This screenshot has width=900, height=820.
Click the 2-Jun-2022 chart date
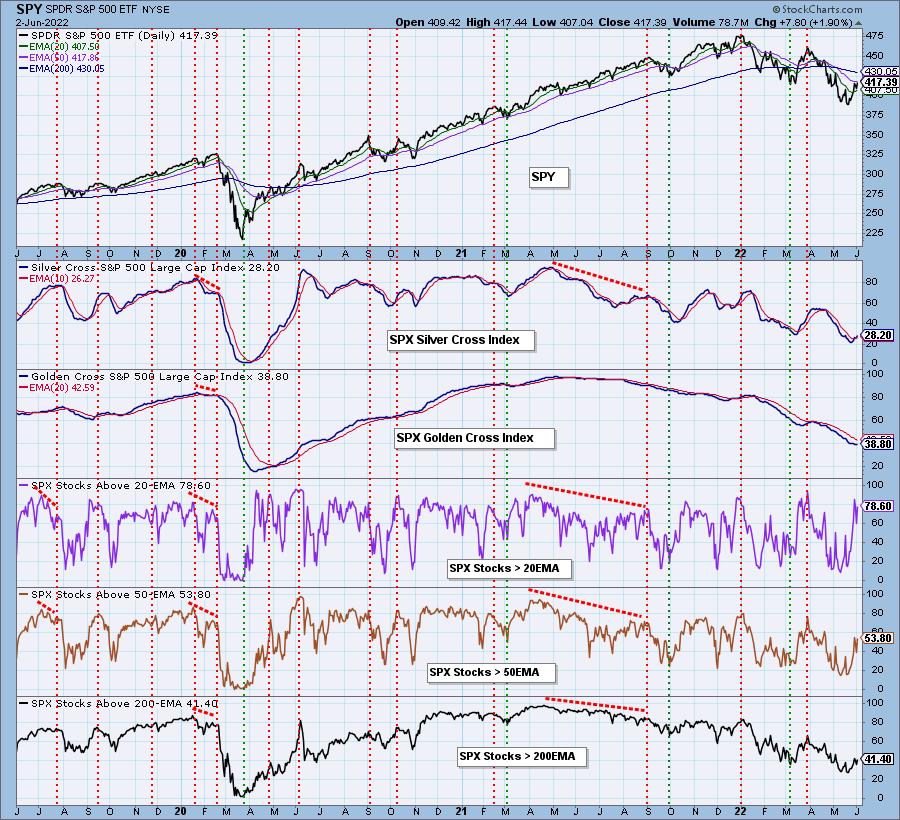point(42,22)
